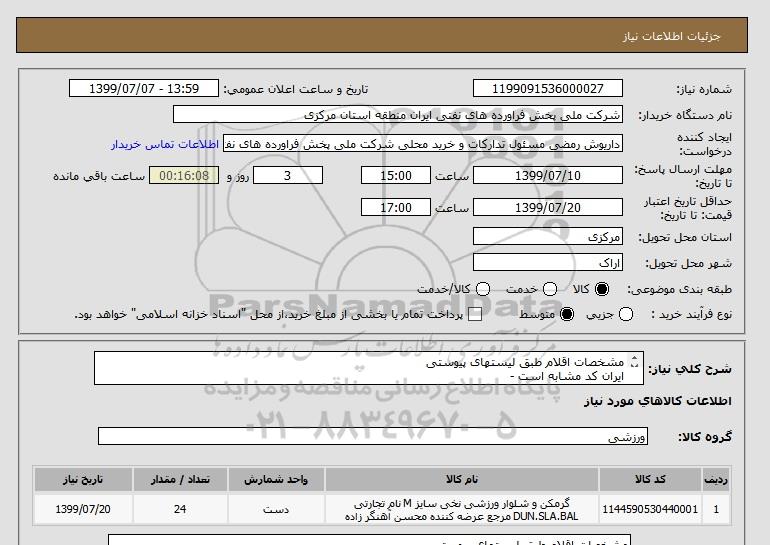Click the نام کالا column header
The height and width of the screenshot is (545, 770).
coord(462,479)
